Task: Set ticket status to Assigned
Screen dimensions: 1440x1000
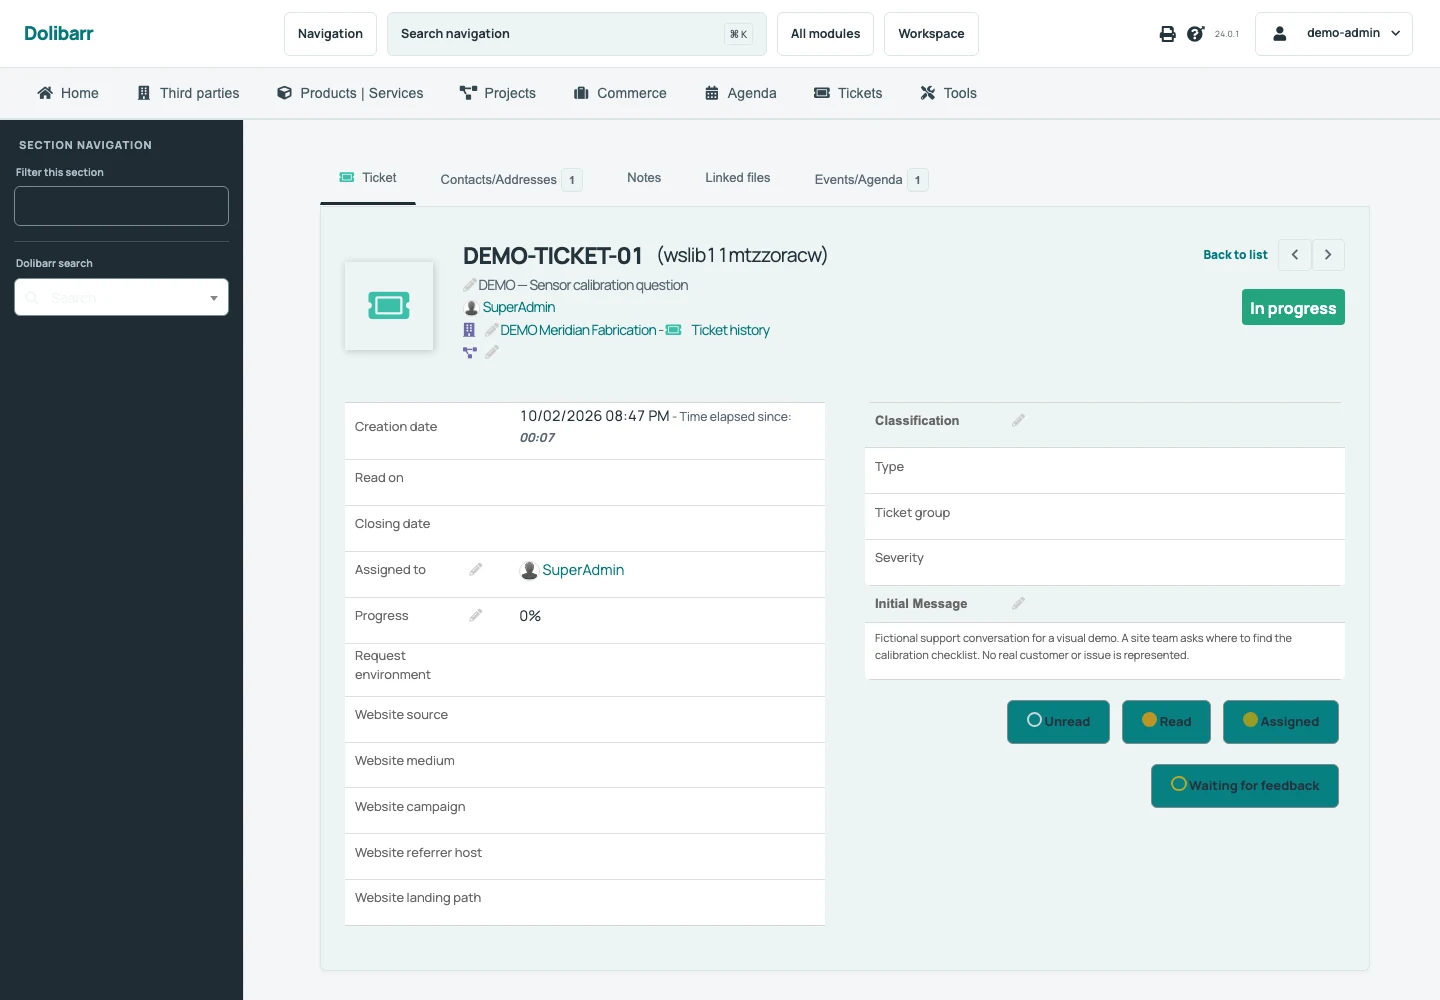Action: [1281, 722]
